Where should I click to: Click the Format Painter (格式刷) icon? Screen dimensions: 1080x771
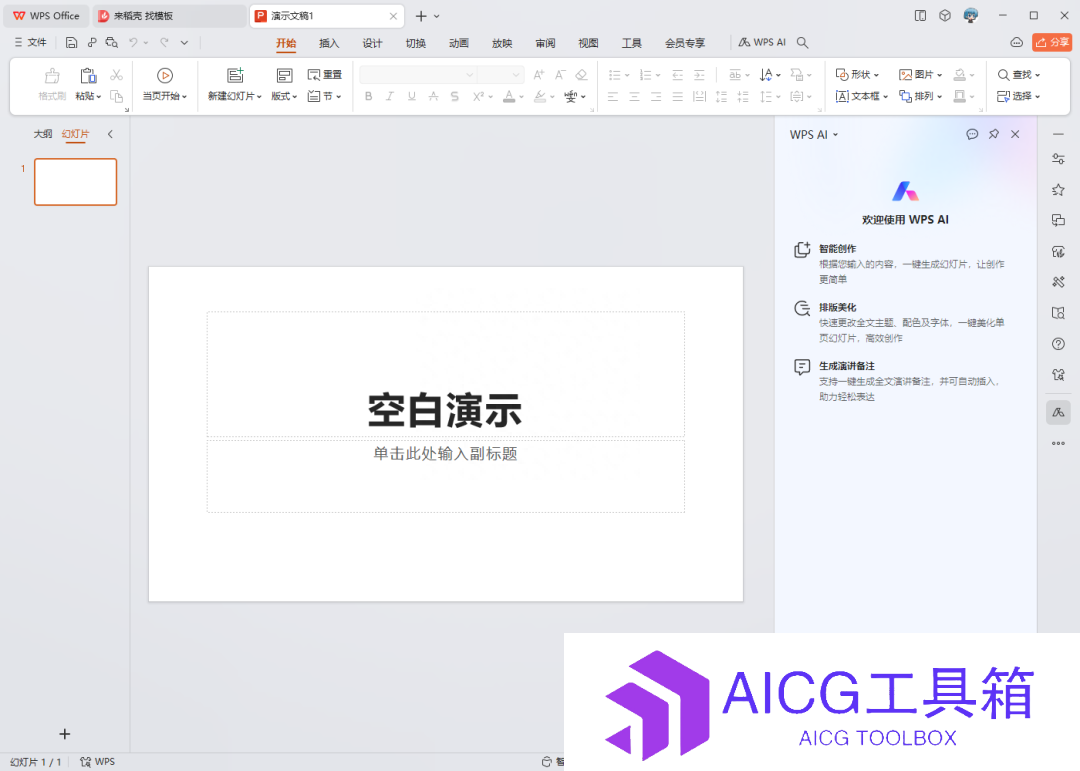52,75
